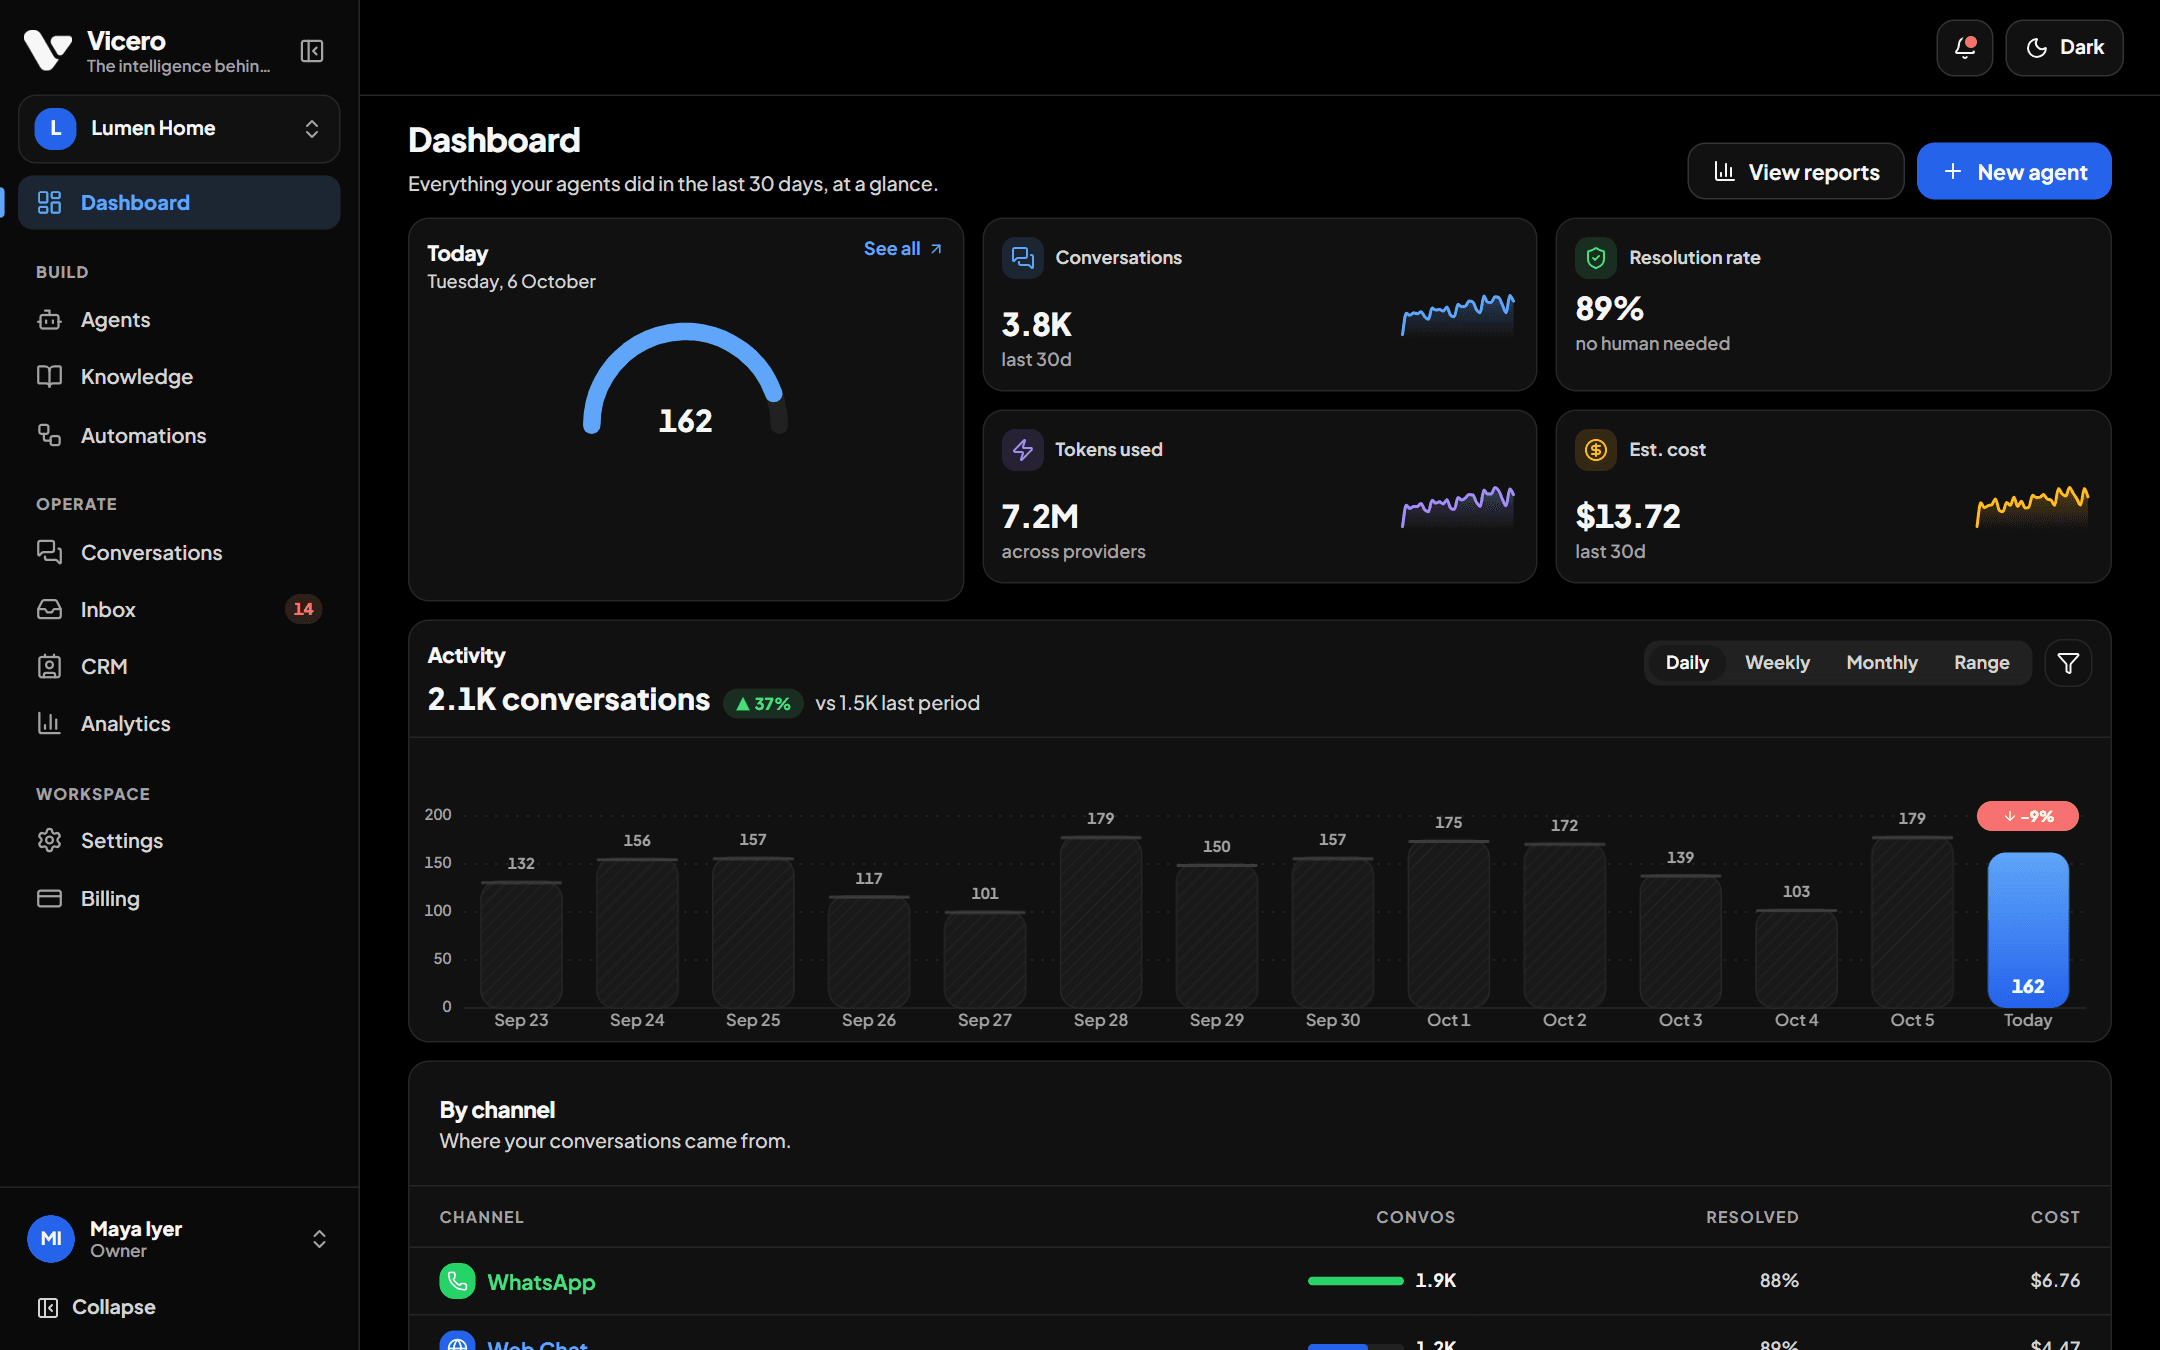This screenshot has height=1350, width=2160.
Task: Click the CONVOS column header
Action: click(x=1415, y=1217)
